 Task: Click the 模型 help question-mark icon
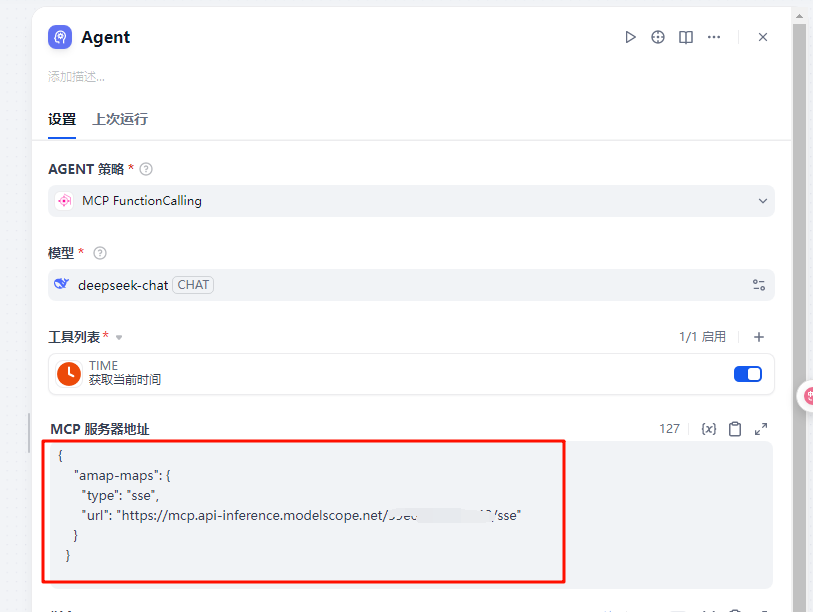pos(99,253)
